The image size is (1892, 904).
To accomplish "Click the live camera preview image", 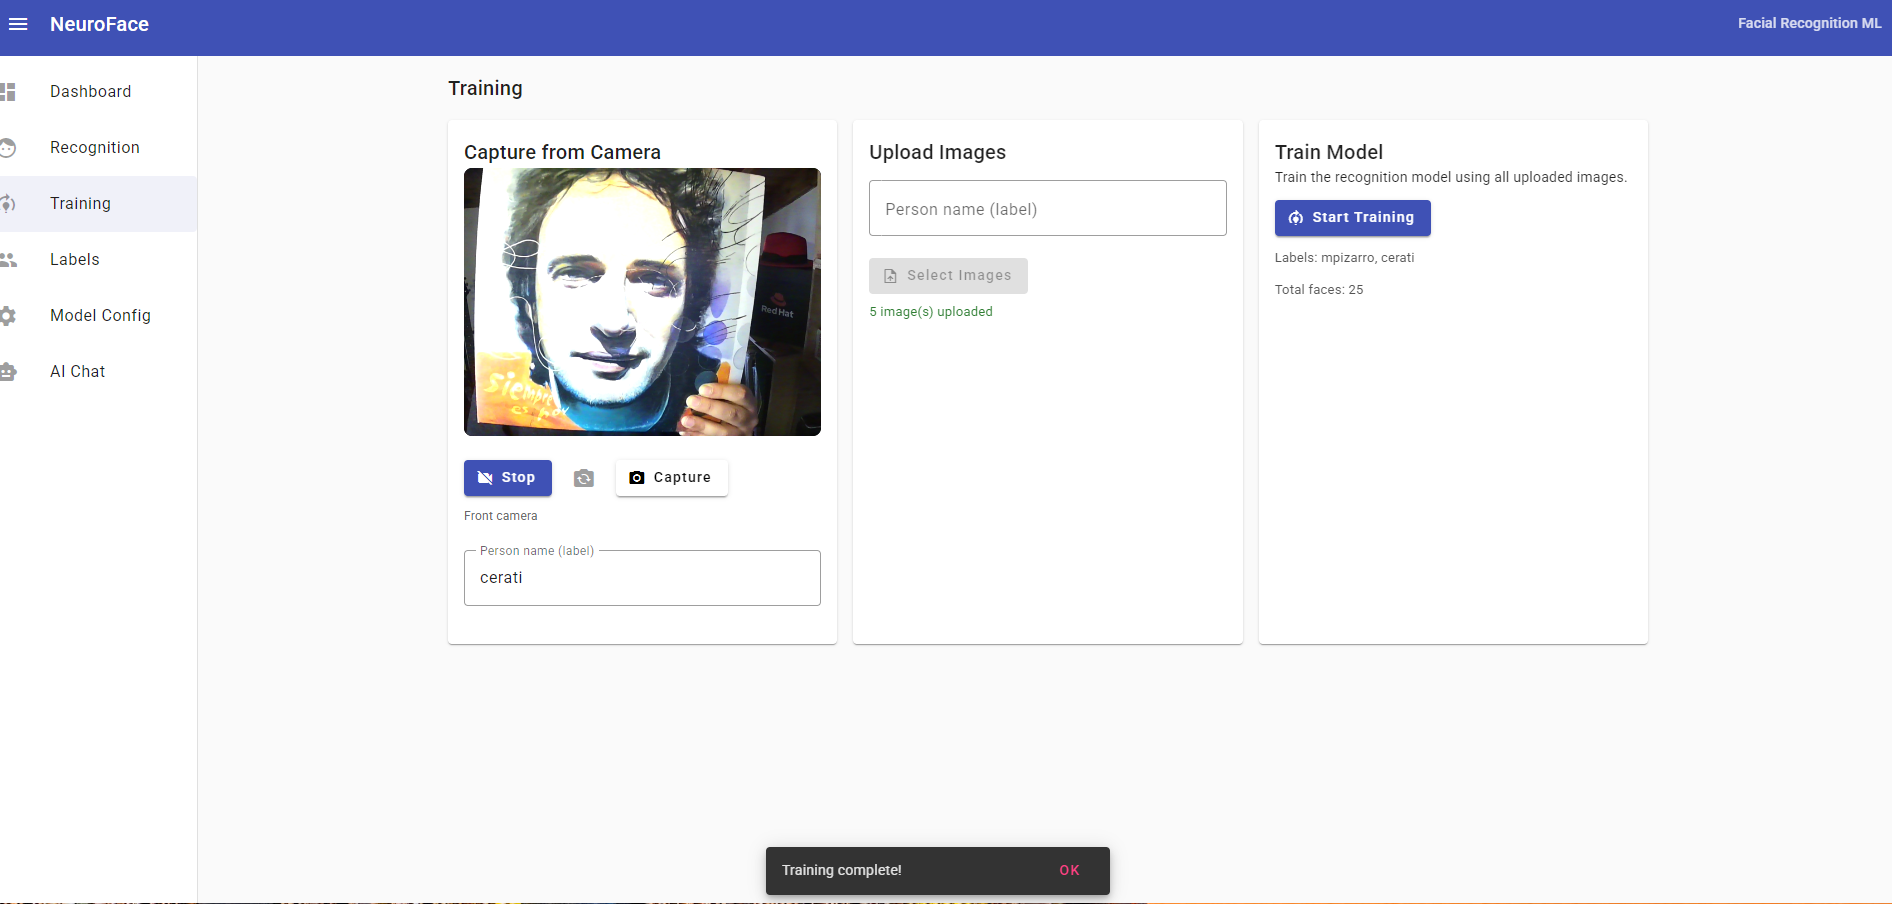I will pos(641,302).
